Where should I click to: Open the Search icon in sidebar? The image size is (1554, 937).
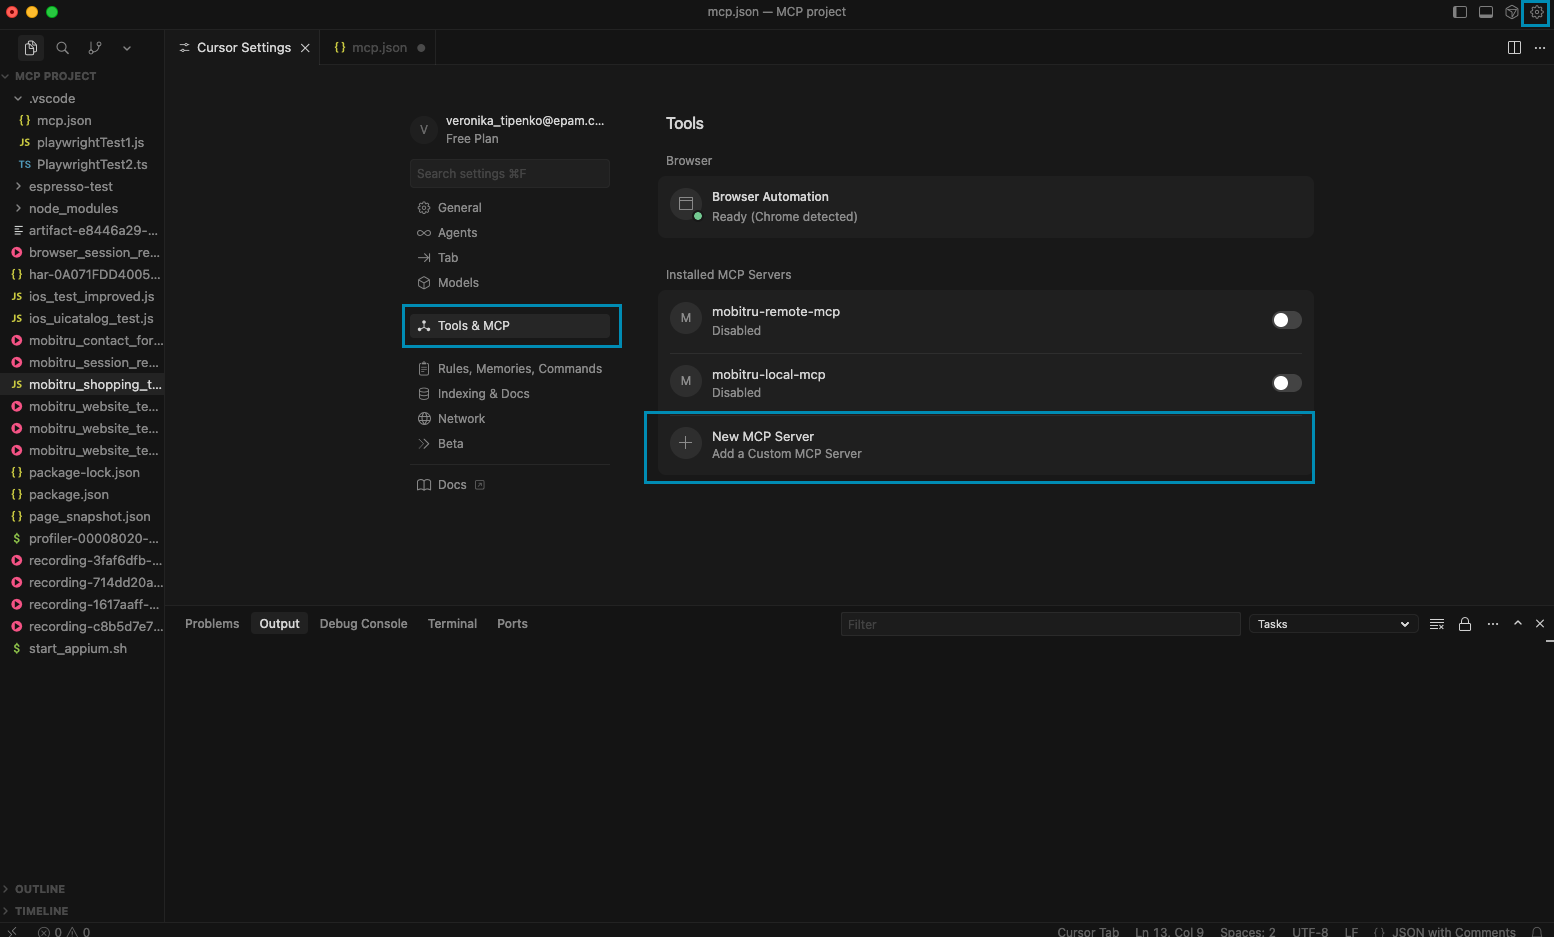[63, 48]
